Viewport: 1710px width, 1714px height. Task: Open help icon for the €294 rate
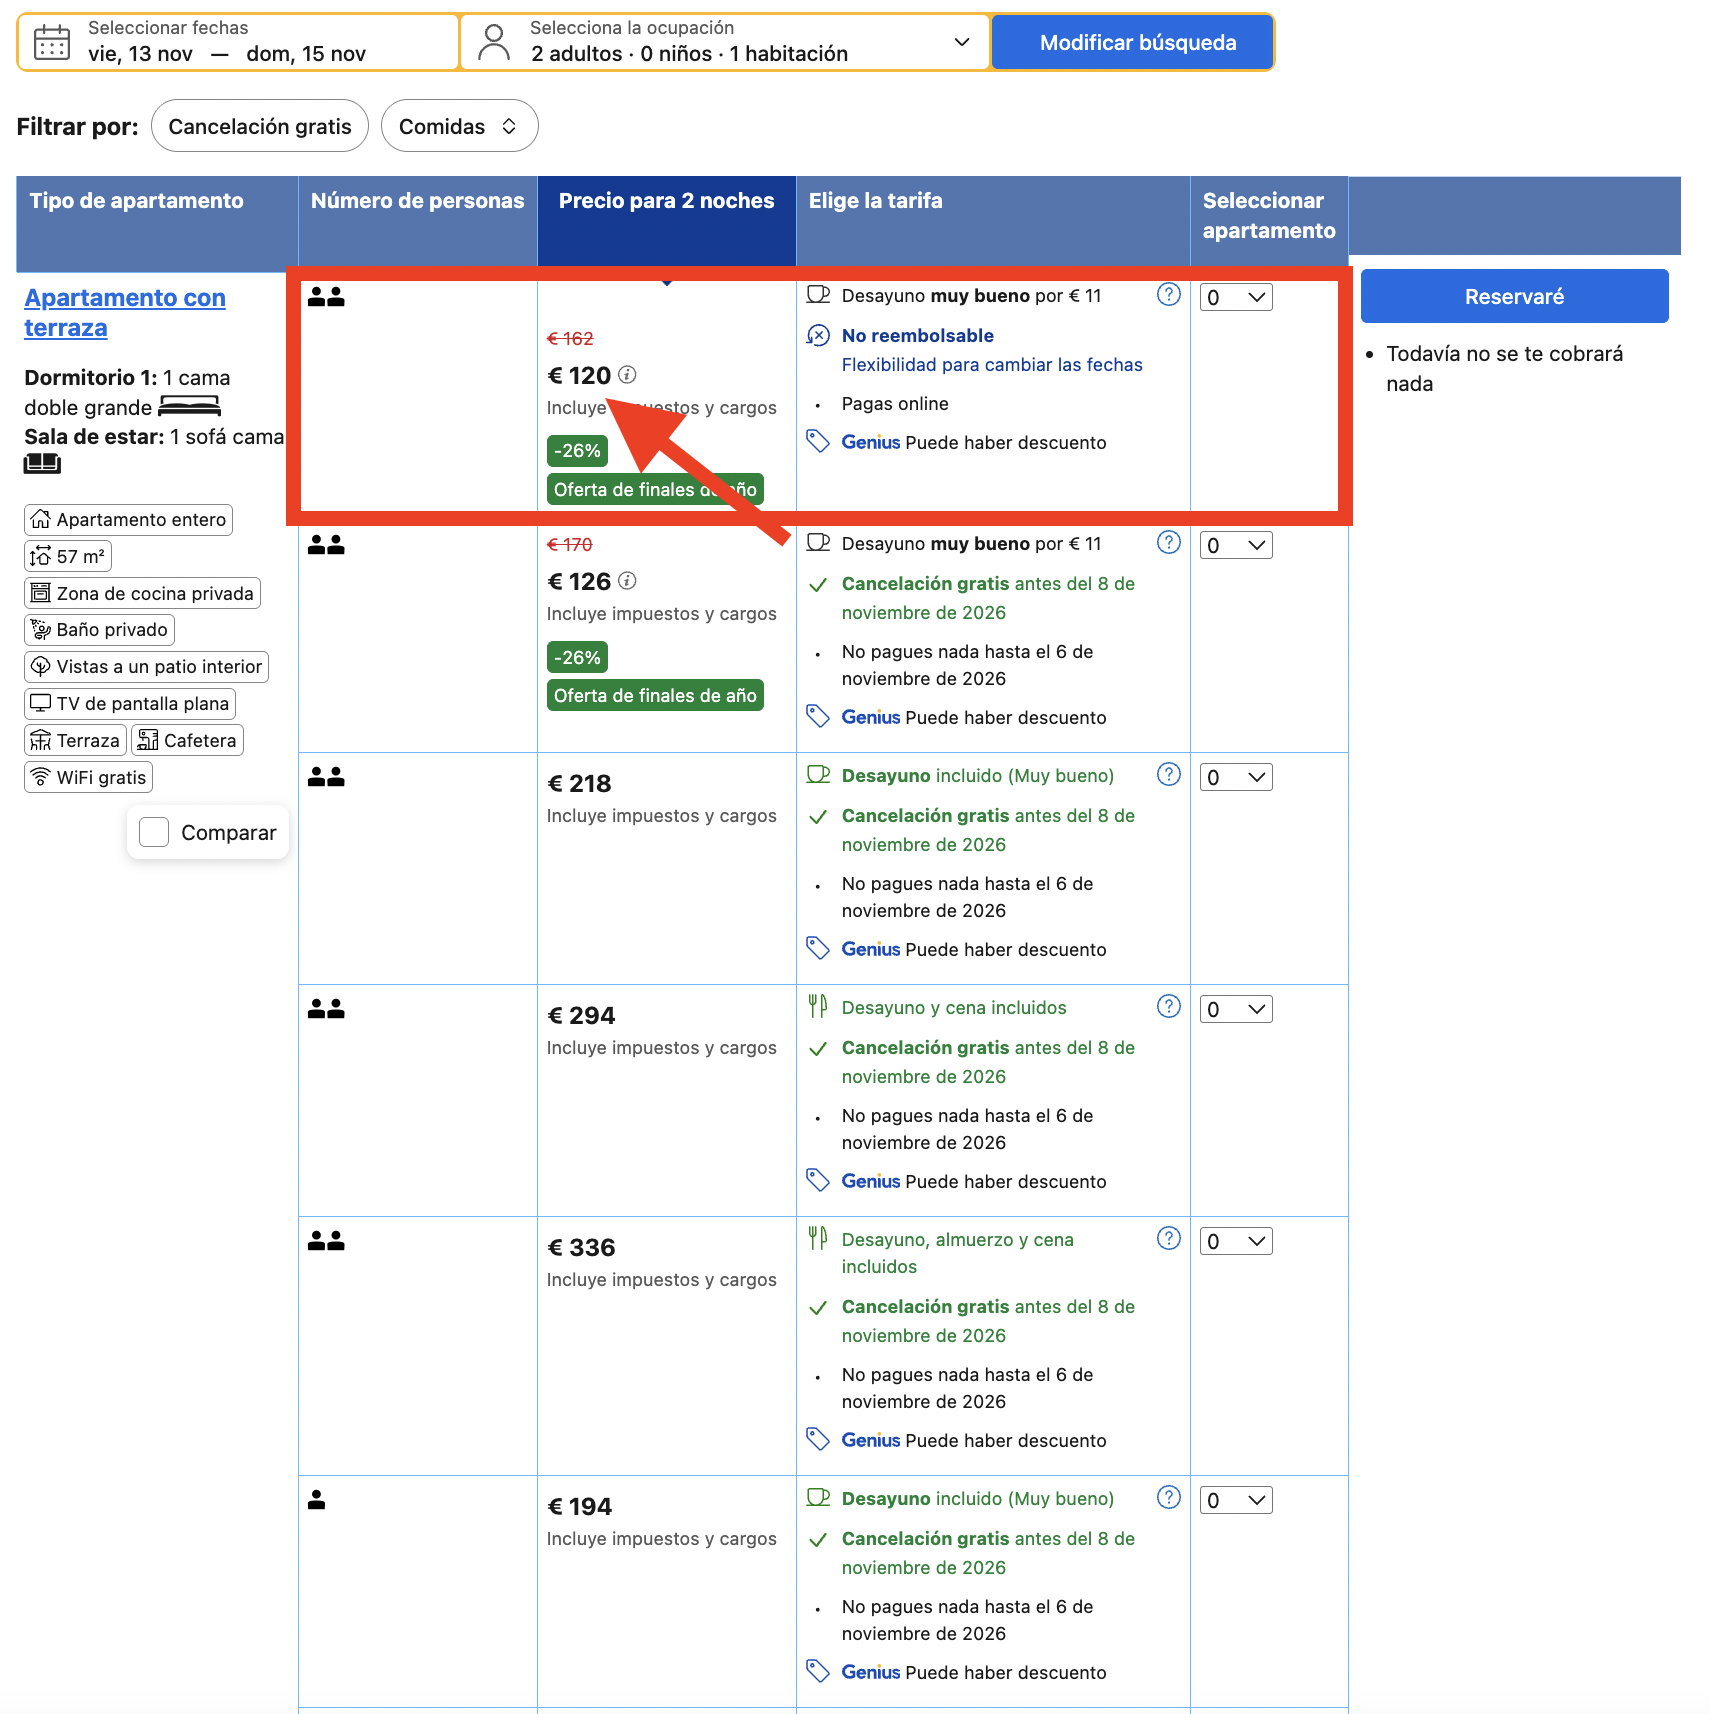[1168, 1007]
